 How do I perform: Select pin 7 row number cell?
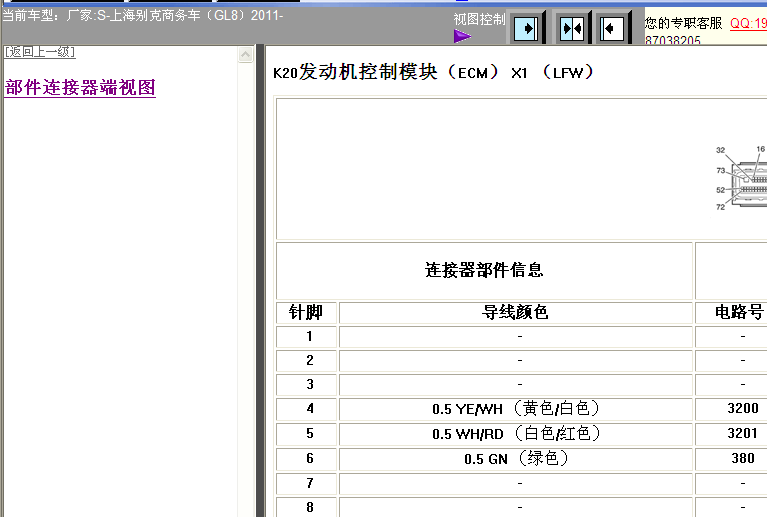[306, 483]
